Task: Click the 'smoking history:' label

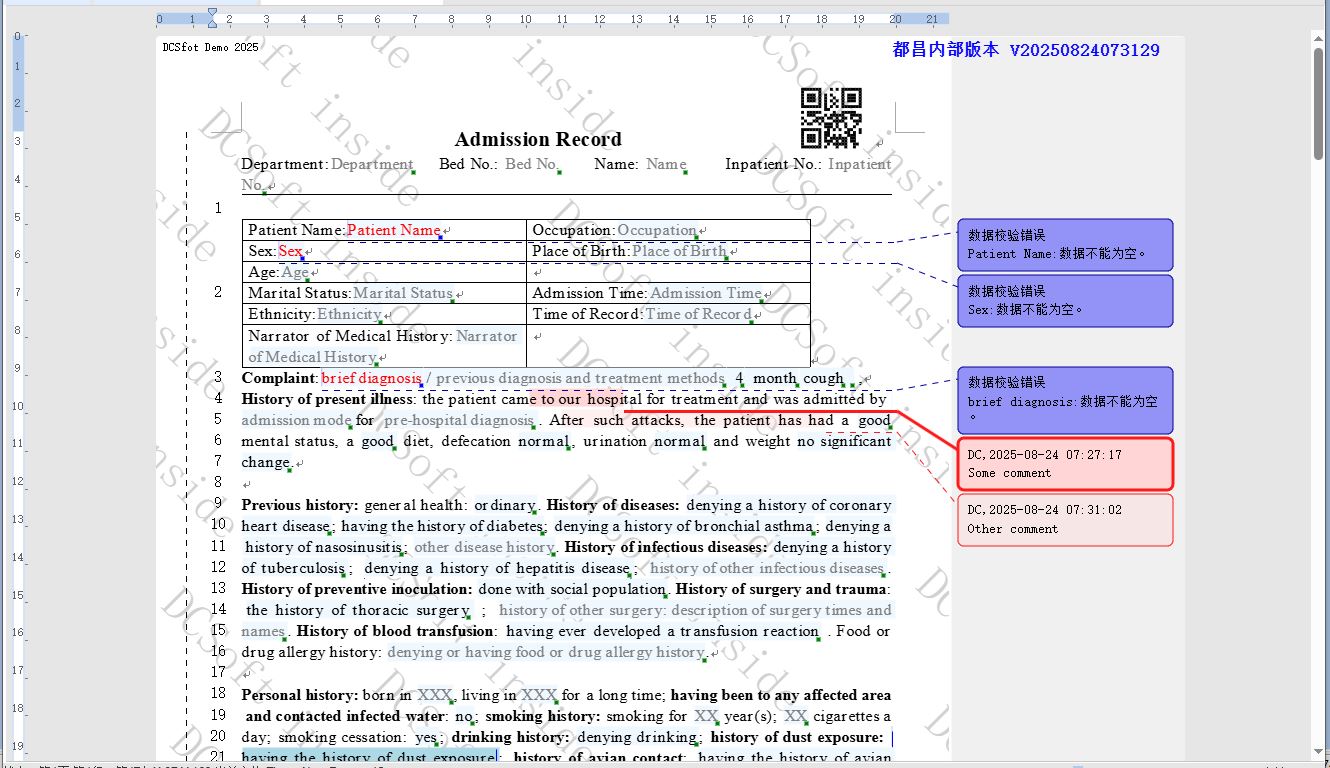Action: (543, 716)
